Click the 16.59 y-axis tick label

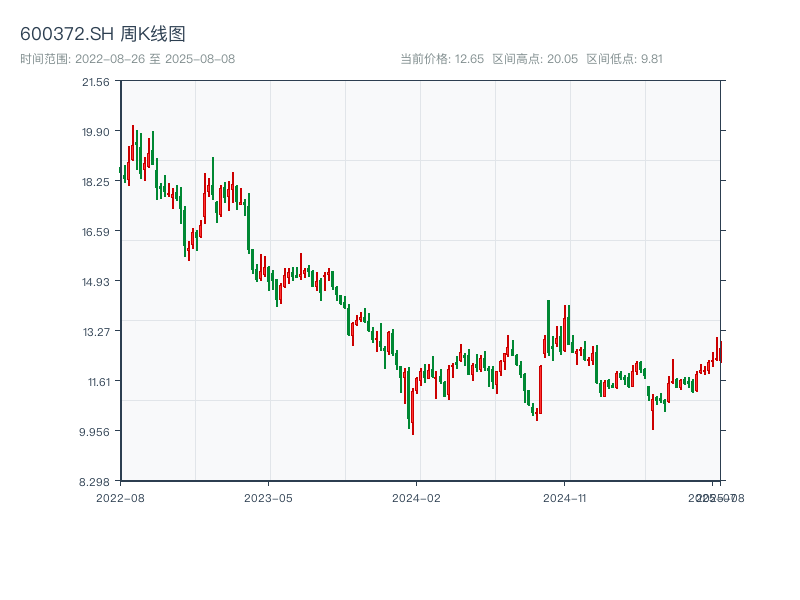point(96,232)
